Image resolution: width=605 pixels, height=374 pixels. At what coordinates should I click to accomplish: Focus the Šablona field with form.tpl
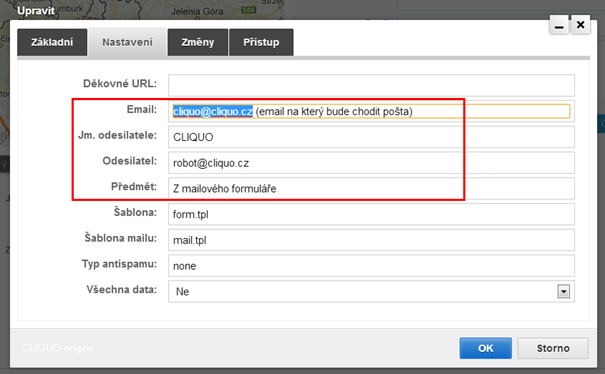(371, 214)
